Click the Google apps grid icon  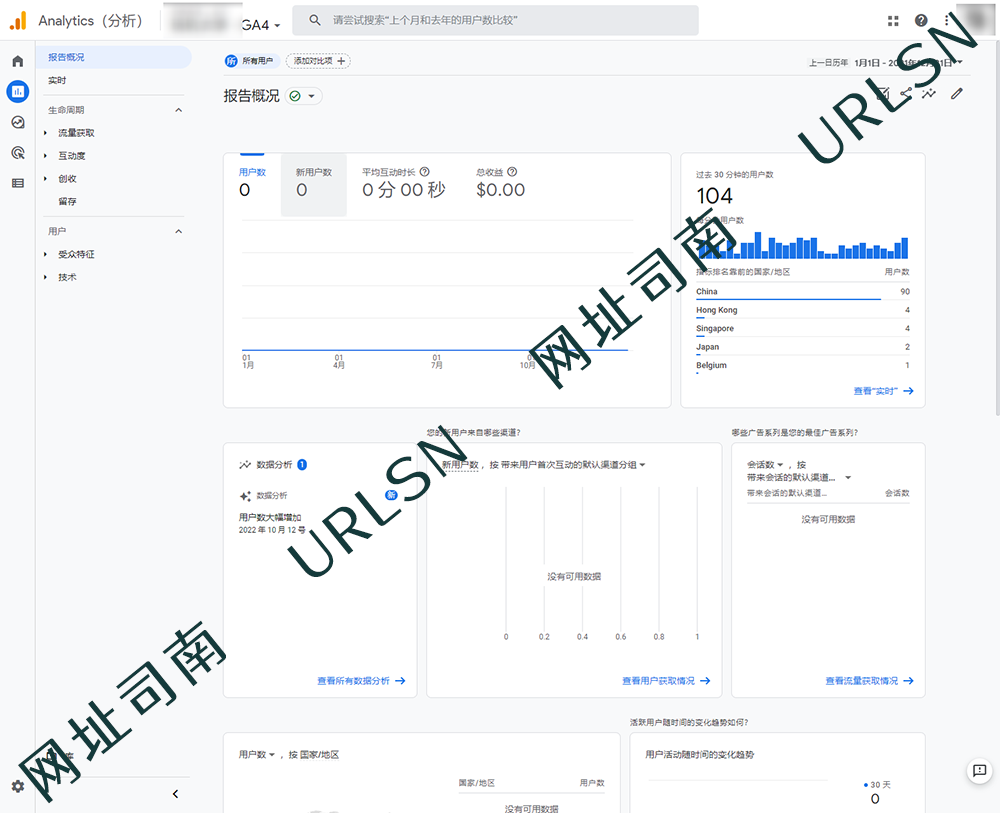pyautogui.click(x=893, y=21)
